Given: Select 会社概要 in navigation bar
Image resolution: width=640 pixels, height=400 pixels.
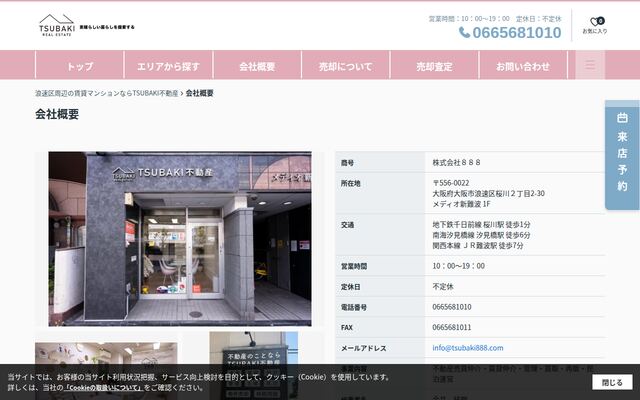Looking at the screenshot, I should pyautogui.click(x=257, y=66).
